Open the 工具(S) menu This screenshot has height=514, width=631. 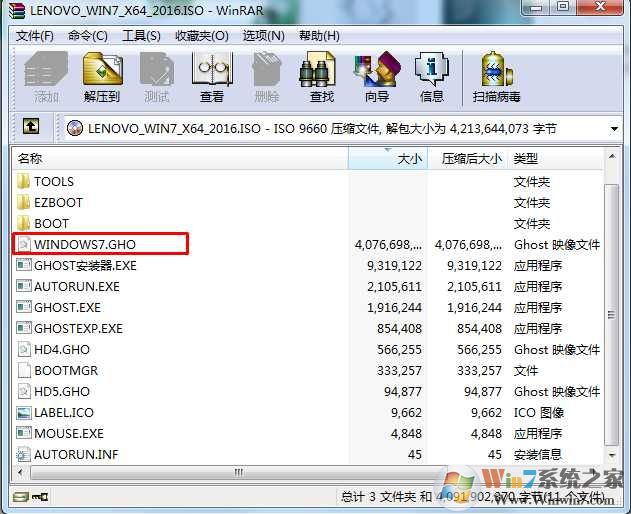[x=141, y=36]
